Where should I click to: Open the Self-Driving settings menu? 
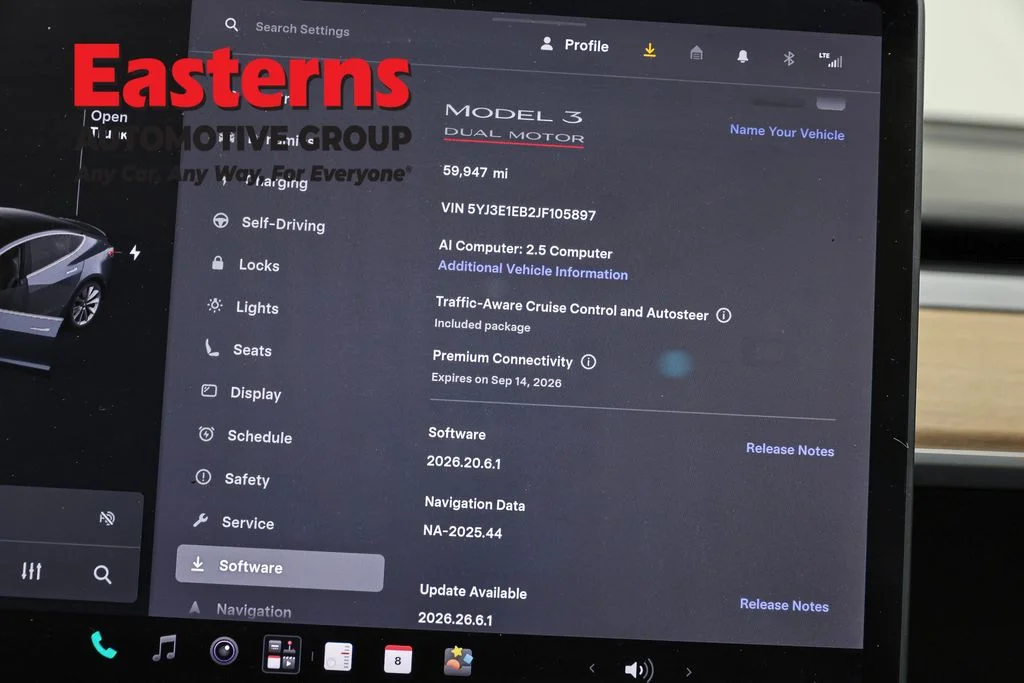(x=269, y=223)
